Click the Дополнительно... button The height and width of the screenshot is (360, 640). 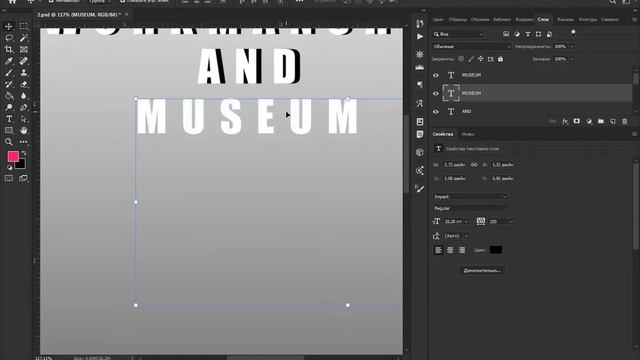click(482, 271)
